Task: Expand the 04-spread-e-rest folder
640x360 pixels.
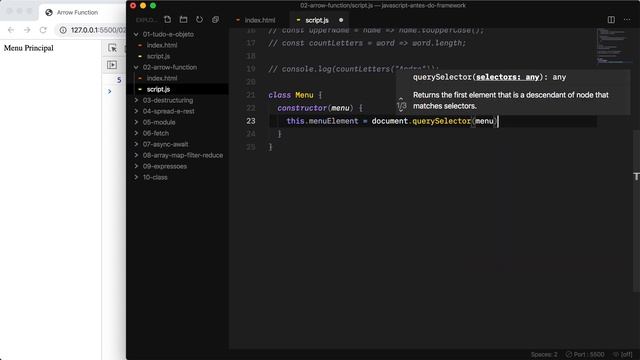Action: tap(168, 111)
